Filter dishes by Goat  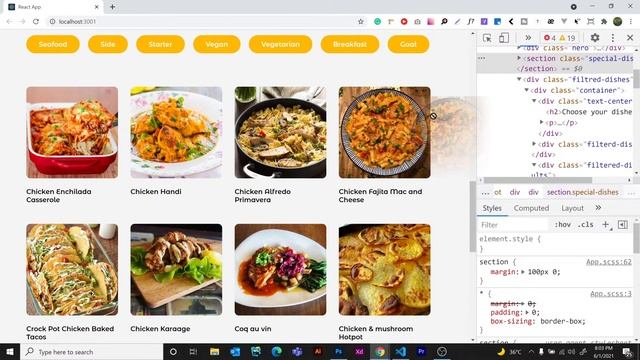(x=408, y=44)
